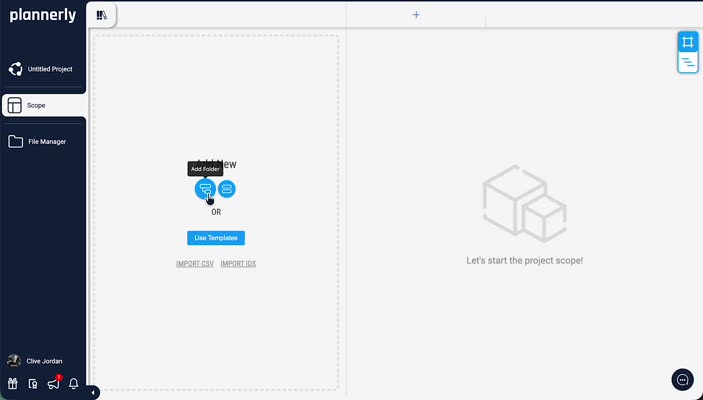Select Scope in the sidebar
This screenshot has height=400, width=703.
click(43, 105)
